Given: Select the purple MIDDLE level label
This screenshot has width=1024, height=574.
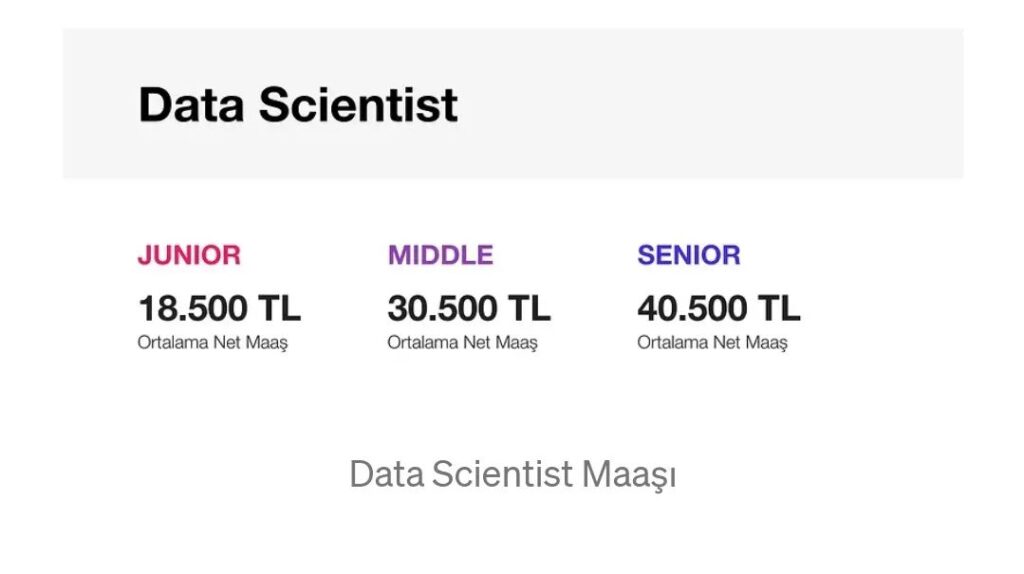Looking at the screenshot, I should [440, 255].
